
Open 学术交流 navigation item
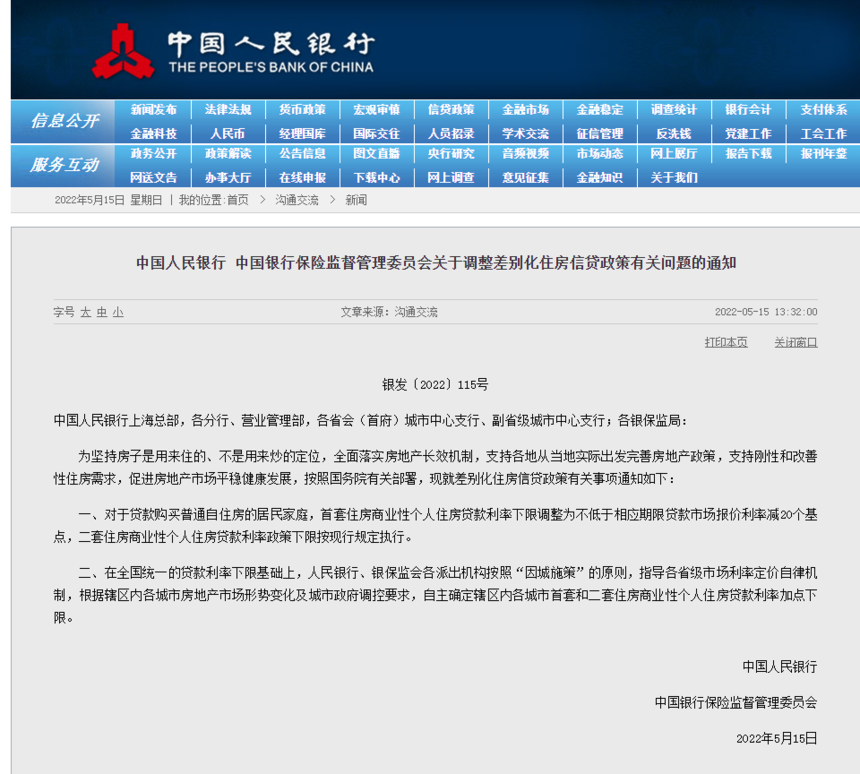pyautogui.click(x=525, y=134)
